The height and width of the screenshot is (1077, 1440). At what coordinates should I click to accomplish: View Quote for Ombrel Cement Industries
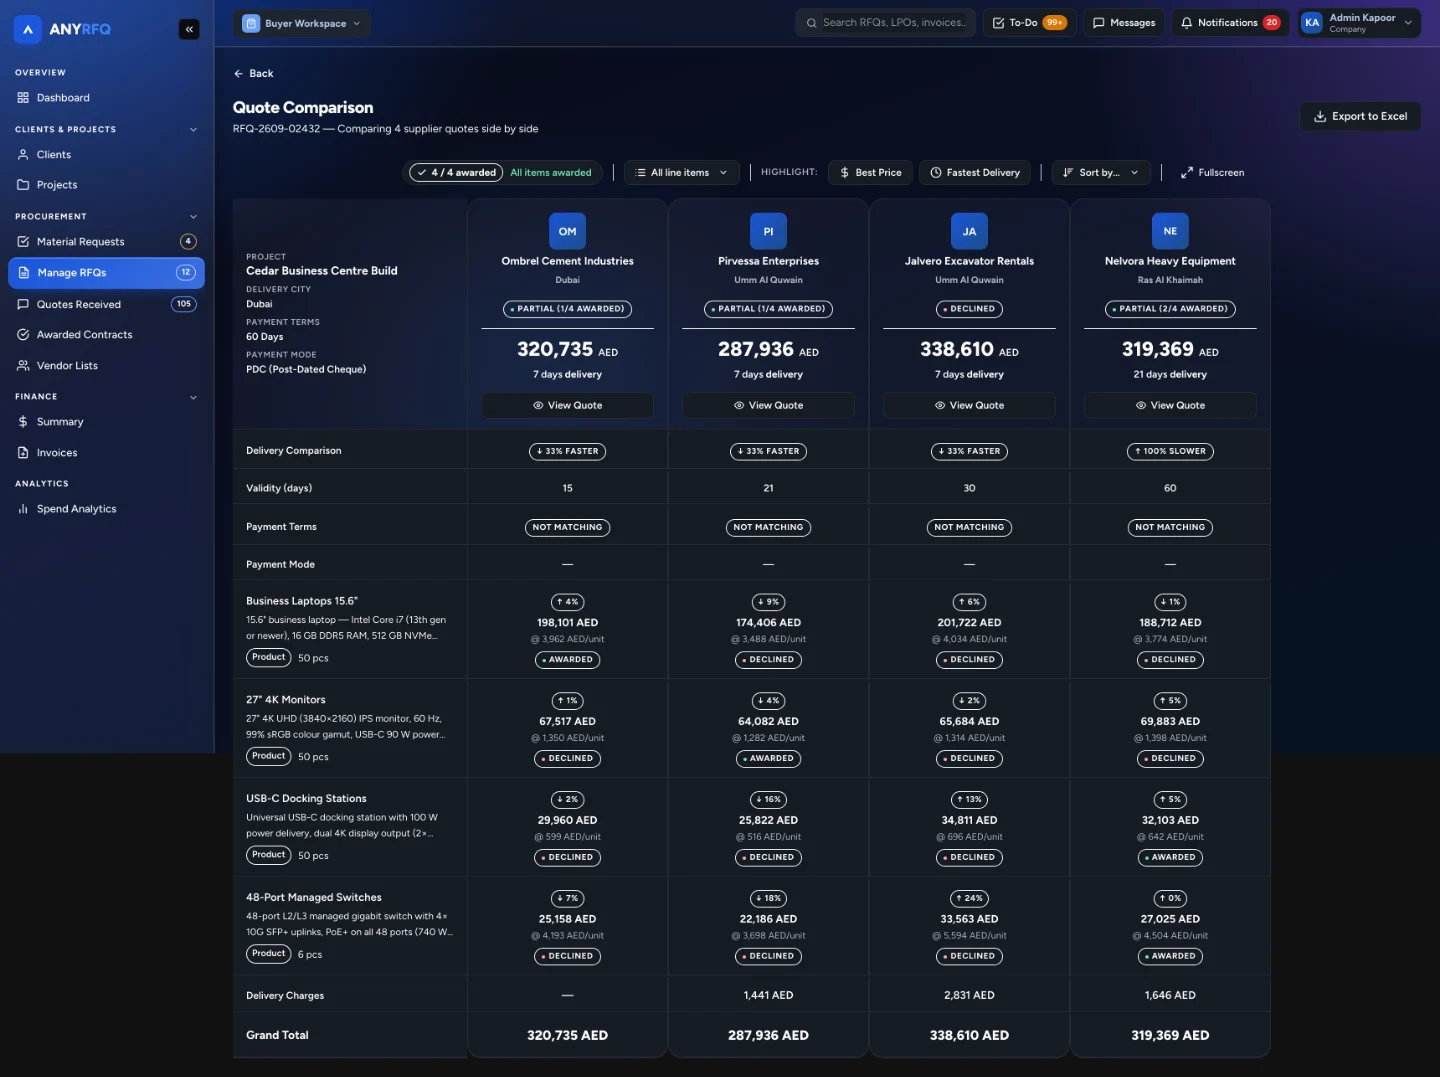tap(567, 405)
